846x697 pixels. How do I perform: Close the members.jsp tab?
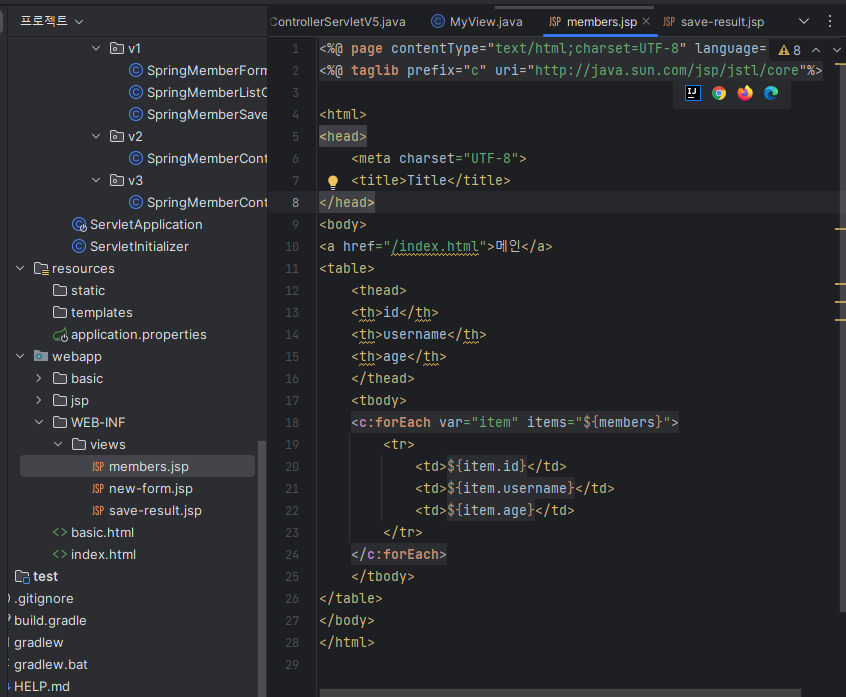(x=646, y=21)
